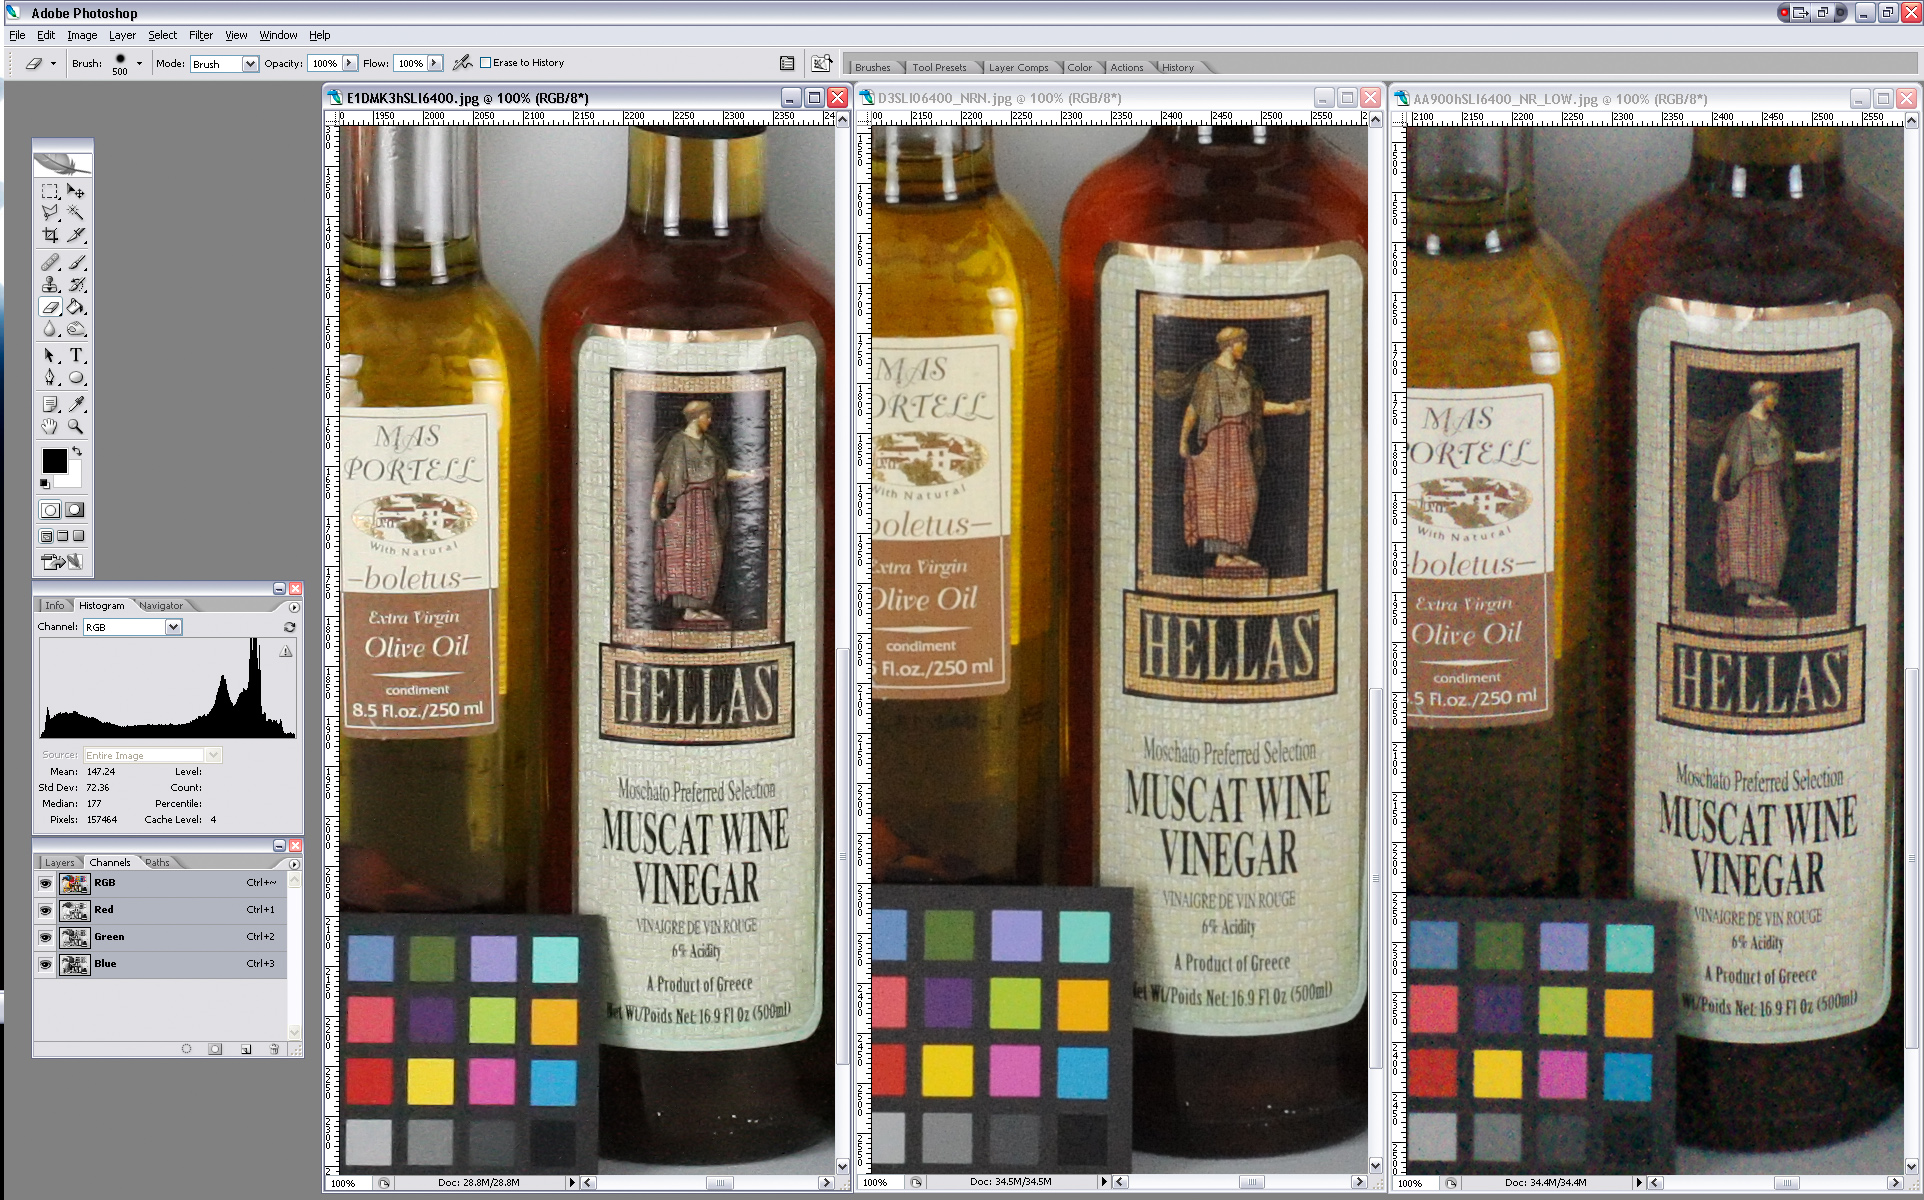Open the Flow slider arrow
Image resolution: width=1924 pixels, height=1200 pixels.
[x=434, y=63]
